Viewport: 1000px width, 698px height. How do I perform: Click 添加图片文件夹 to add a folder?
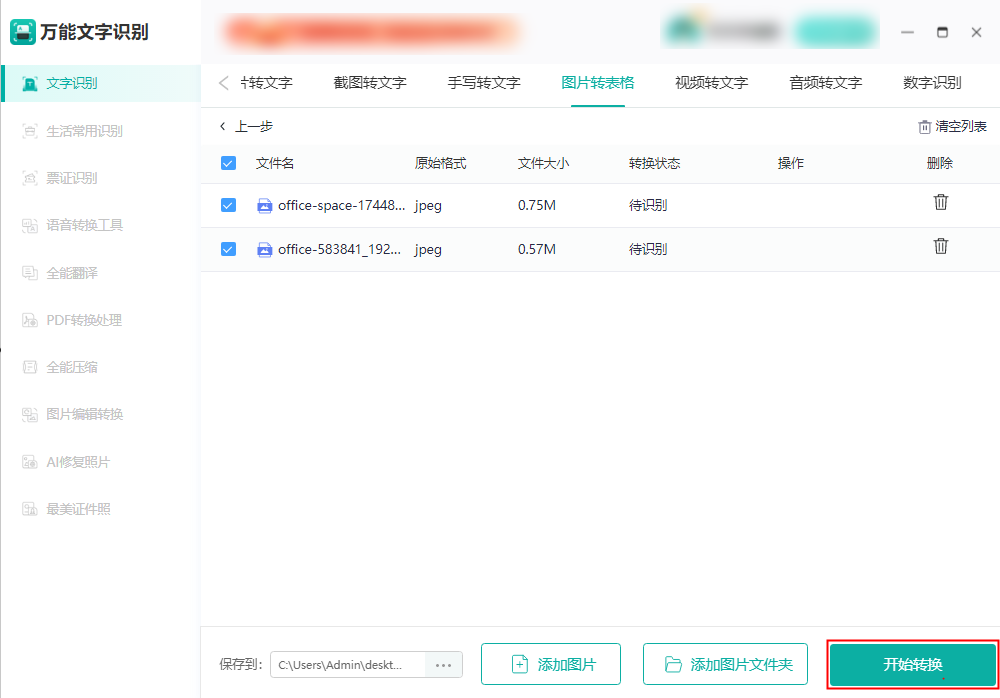[x=725, y=664]
